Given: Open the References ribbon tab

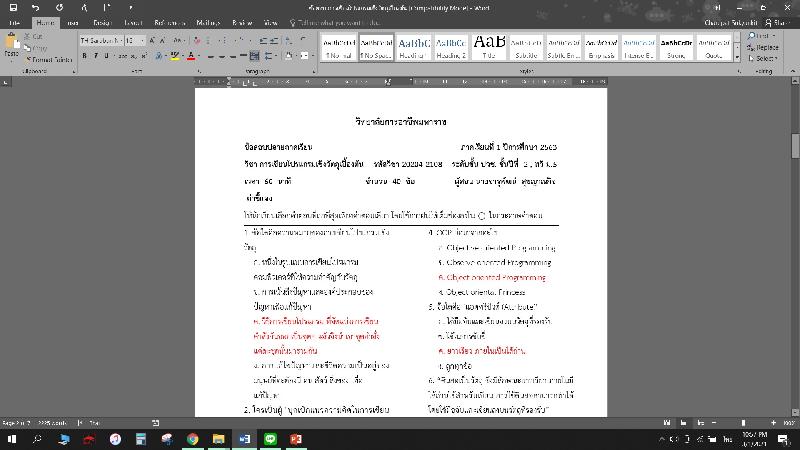Looking at the screenshot, I should (169, 21).
